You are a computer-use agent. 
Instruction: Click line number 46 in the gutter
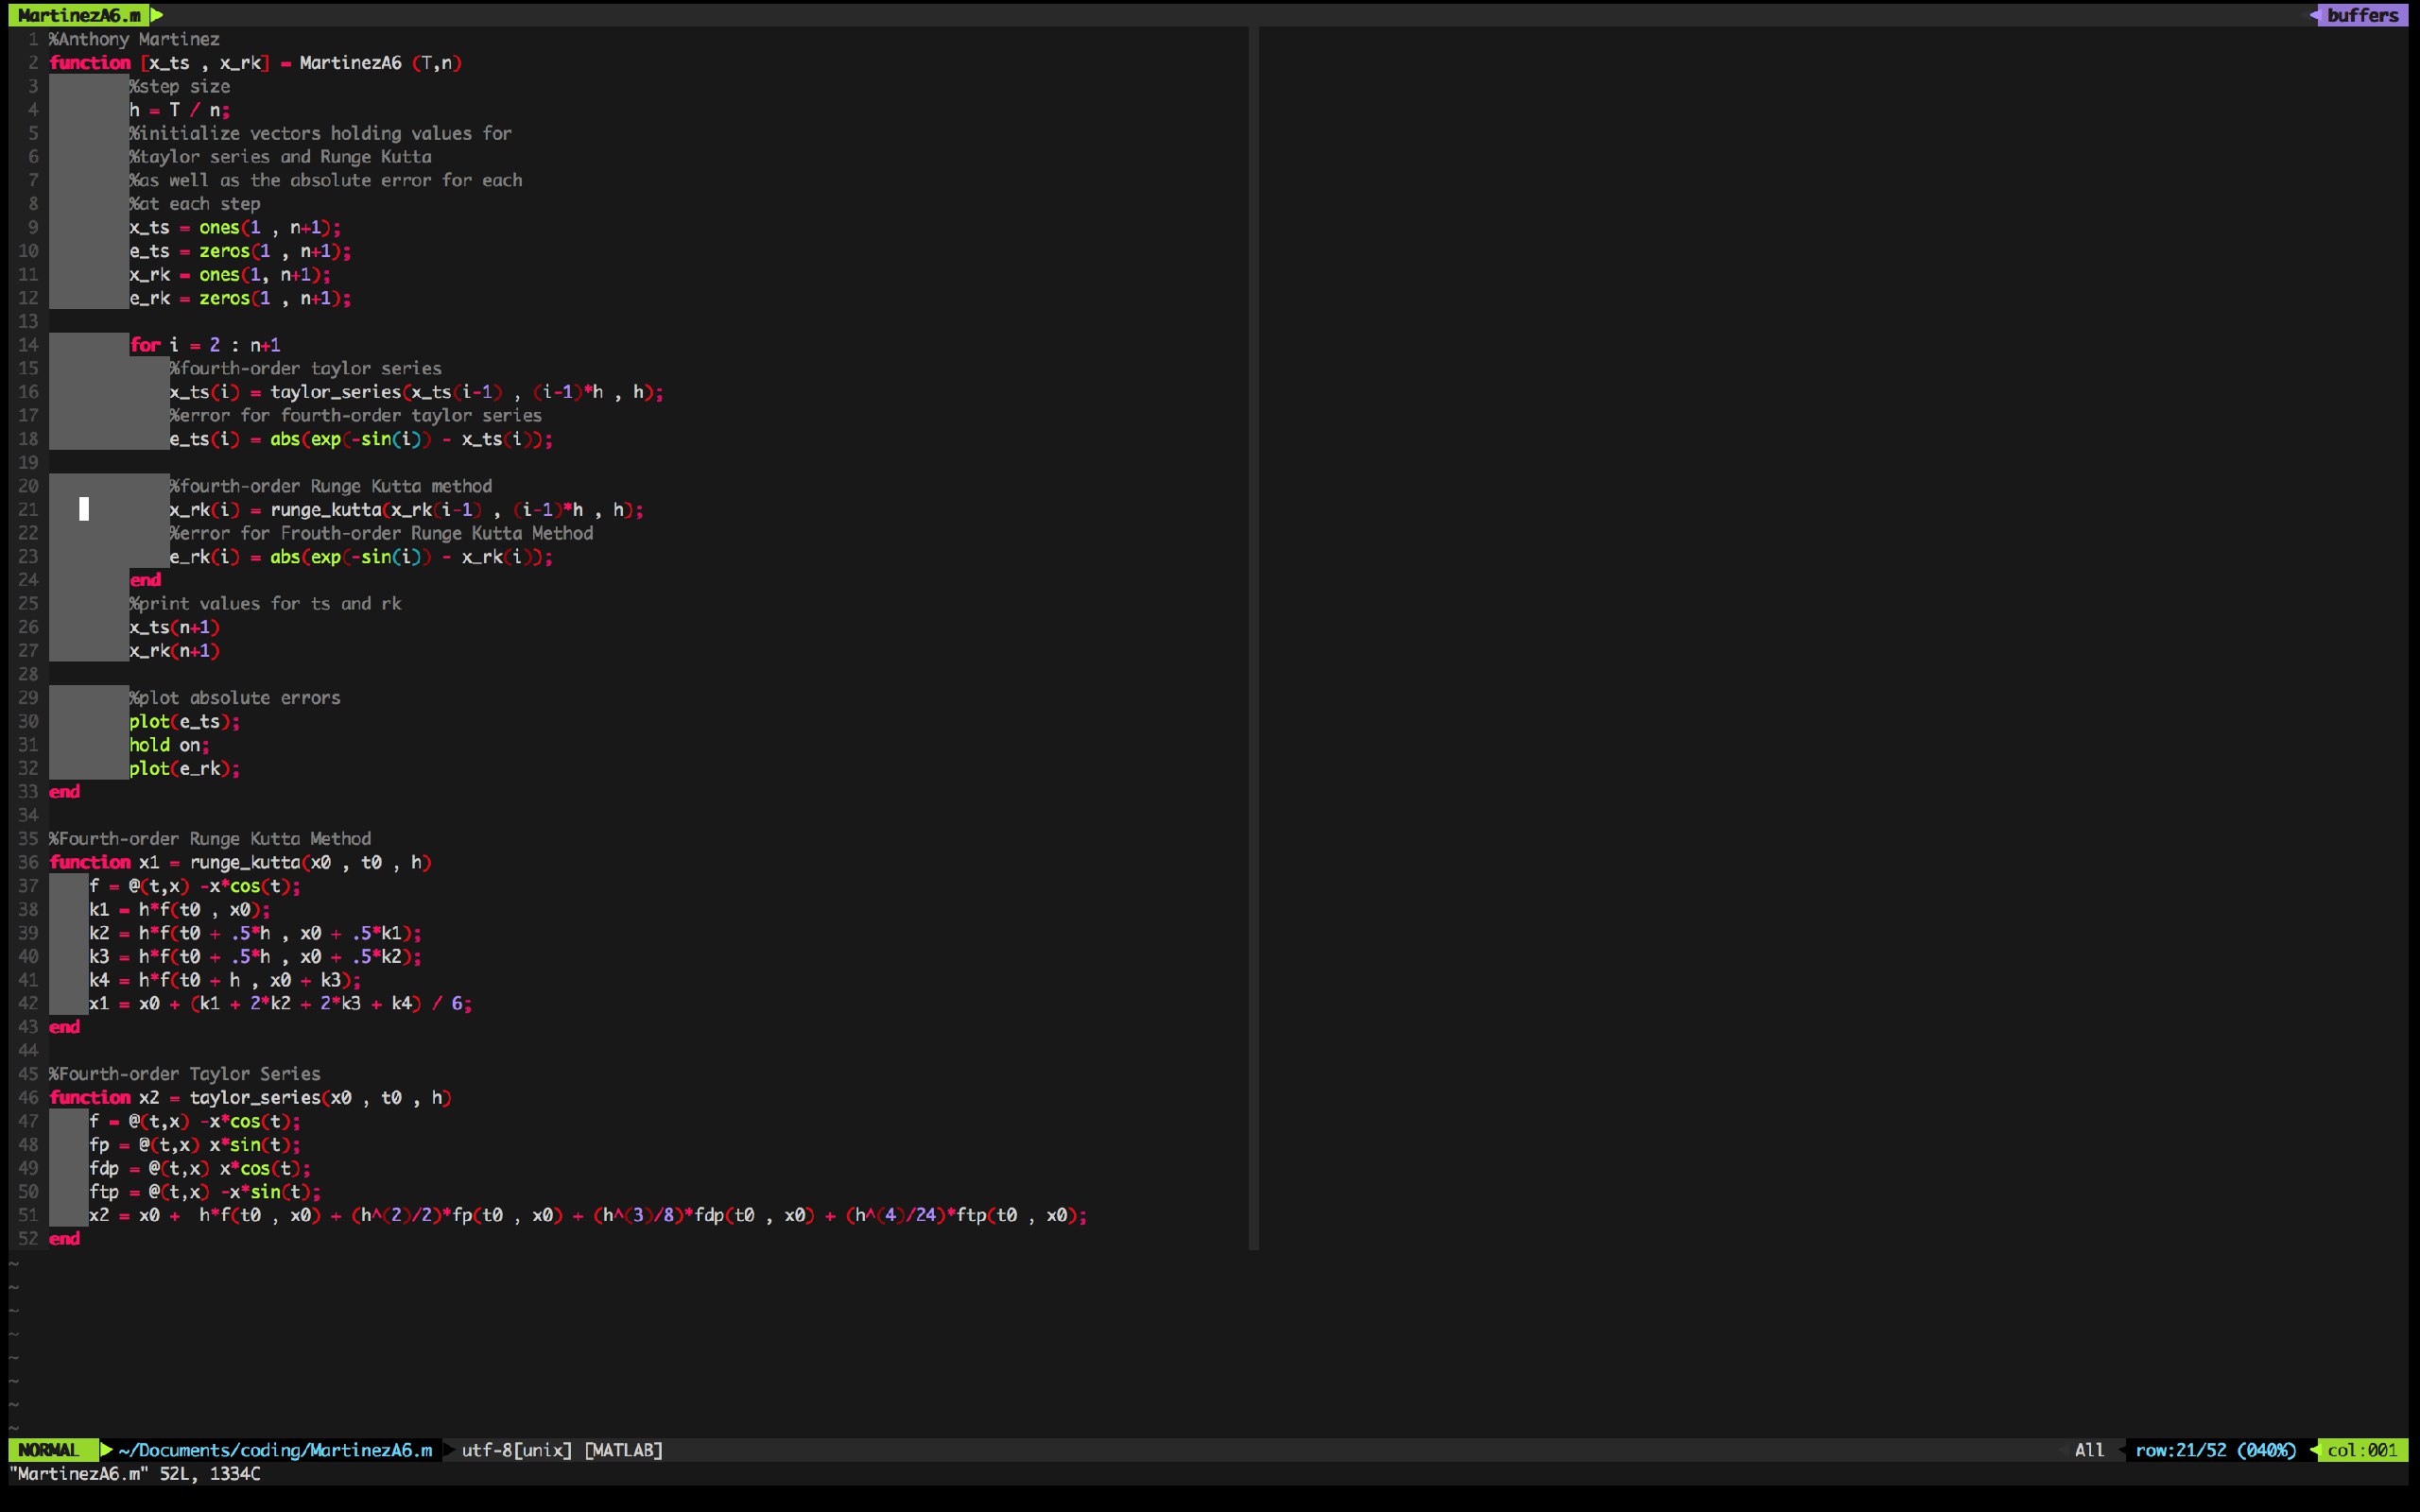coord(28,1098)
